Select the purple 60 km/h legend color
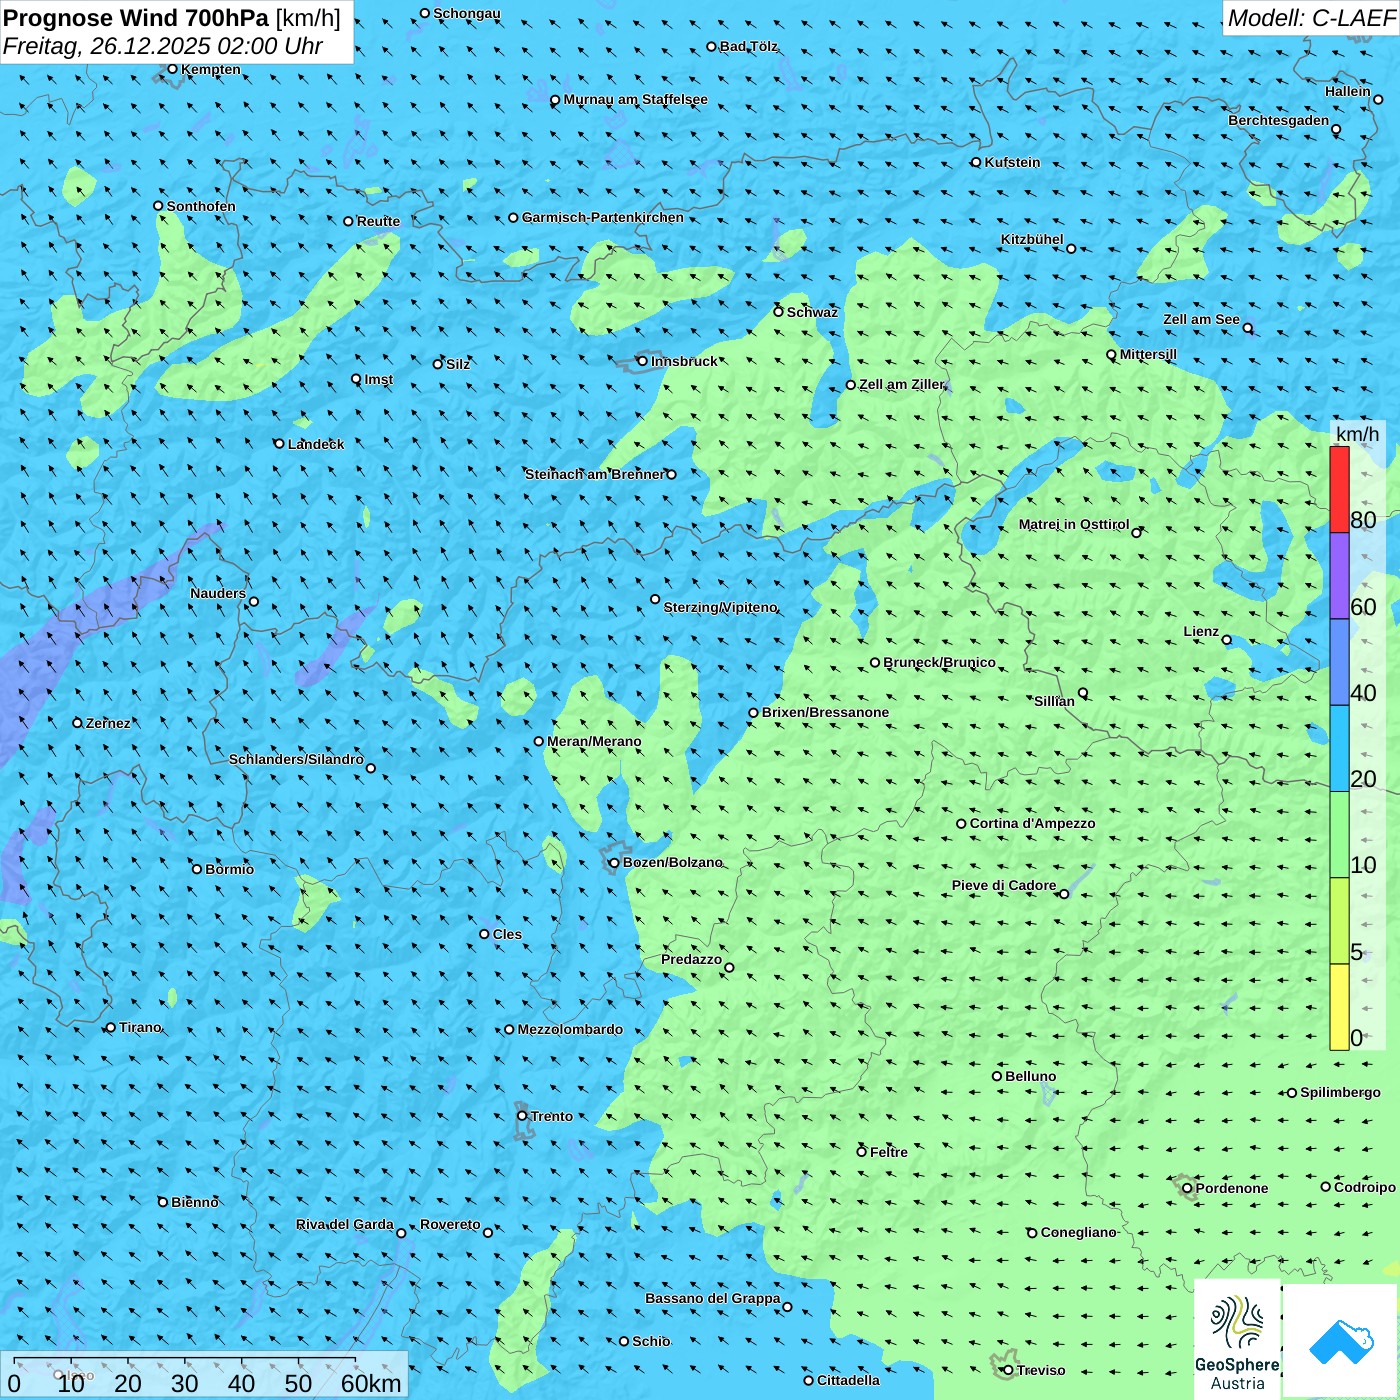Image resolution: width=1400 pixels, height=1400 pixels. pos(1339,576)
